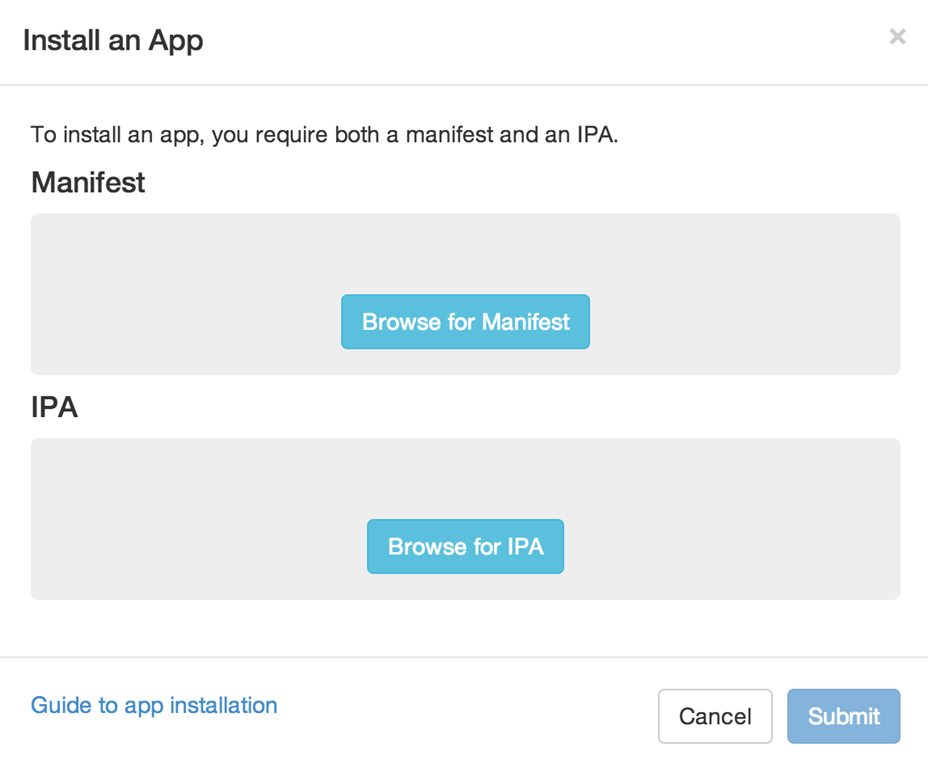928x768 pixels.
Task: Click empty space above the Browse for Manifest button
Action: point(465,252)
